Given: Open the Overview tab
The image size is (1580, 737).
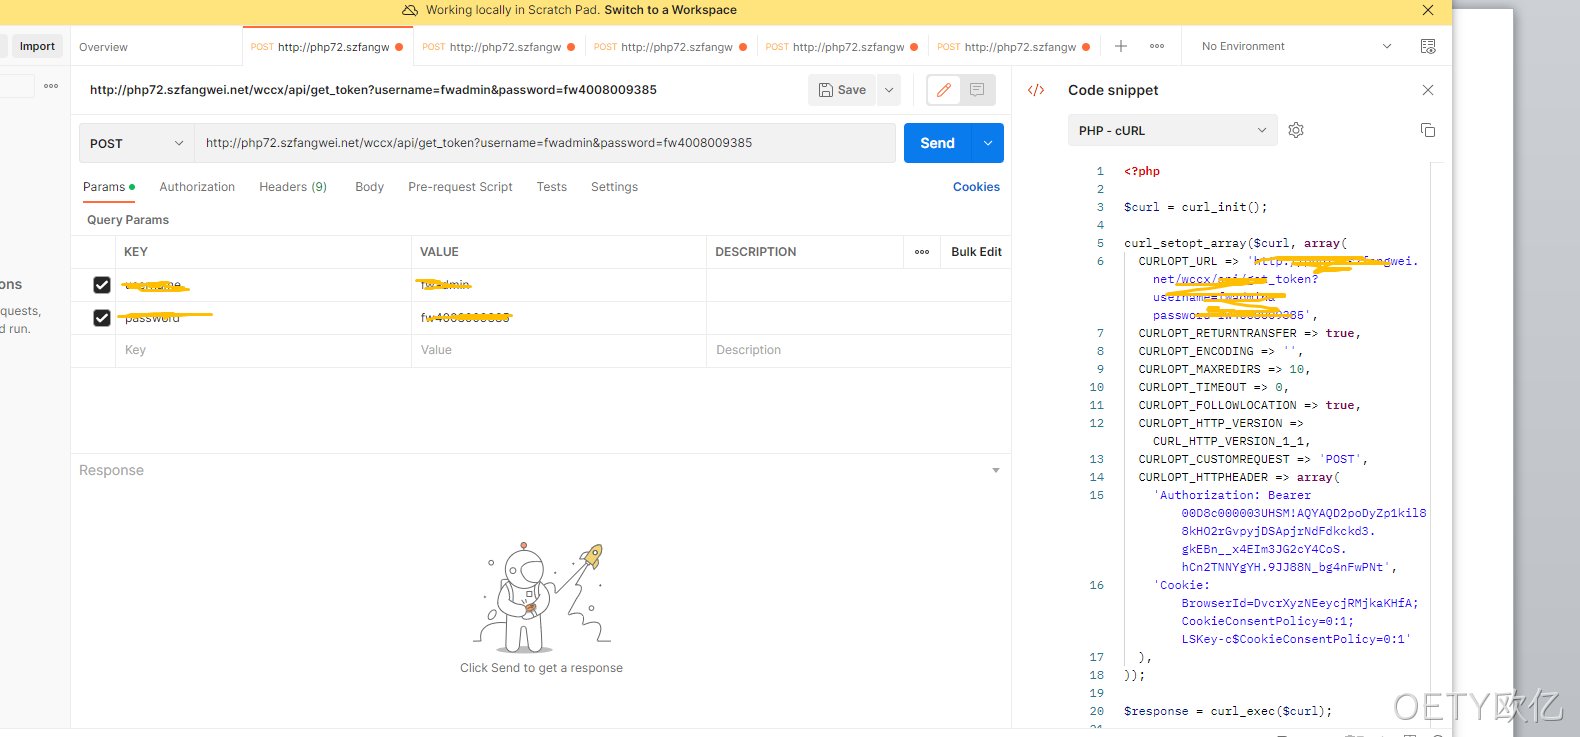Looking at the screenshot, I should [103, 47].
